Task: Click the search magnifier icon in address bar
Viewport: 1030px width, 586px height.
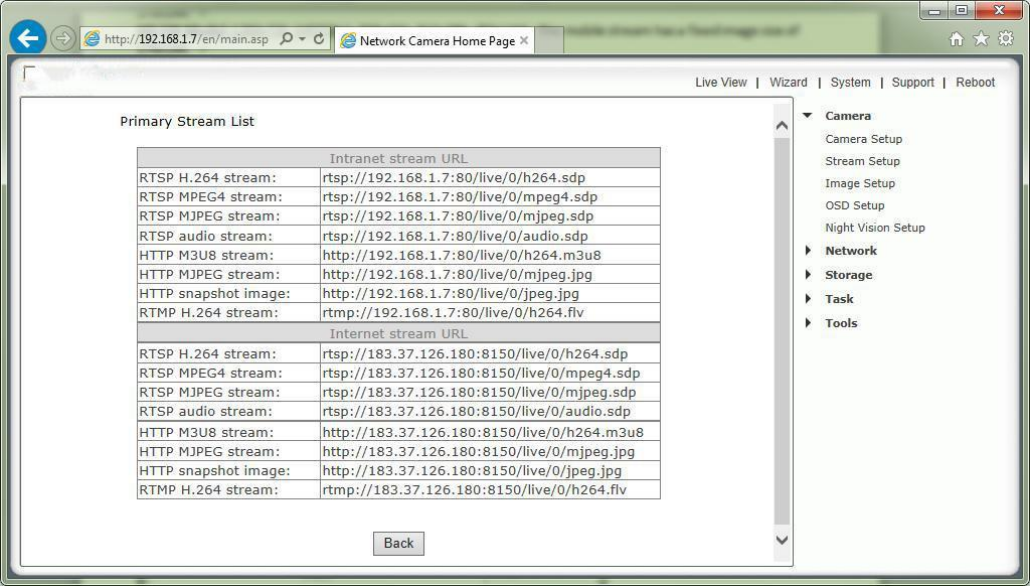Action: tap(286, 39)
